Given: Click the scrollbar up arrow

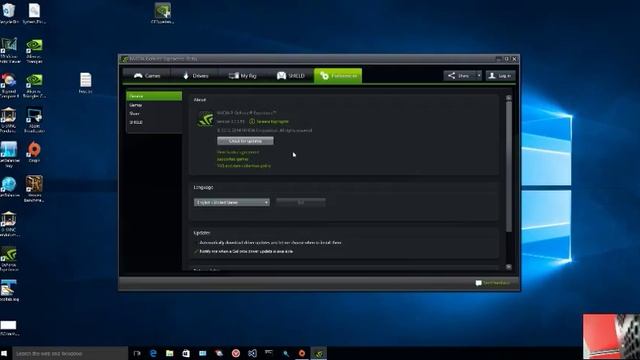Looking at the screenshot, I should coord(509,98).
